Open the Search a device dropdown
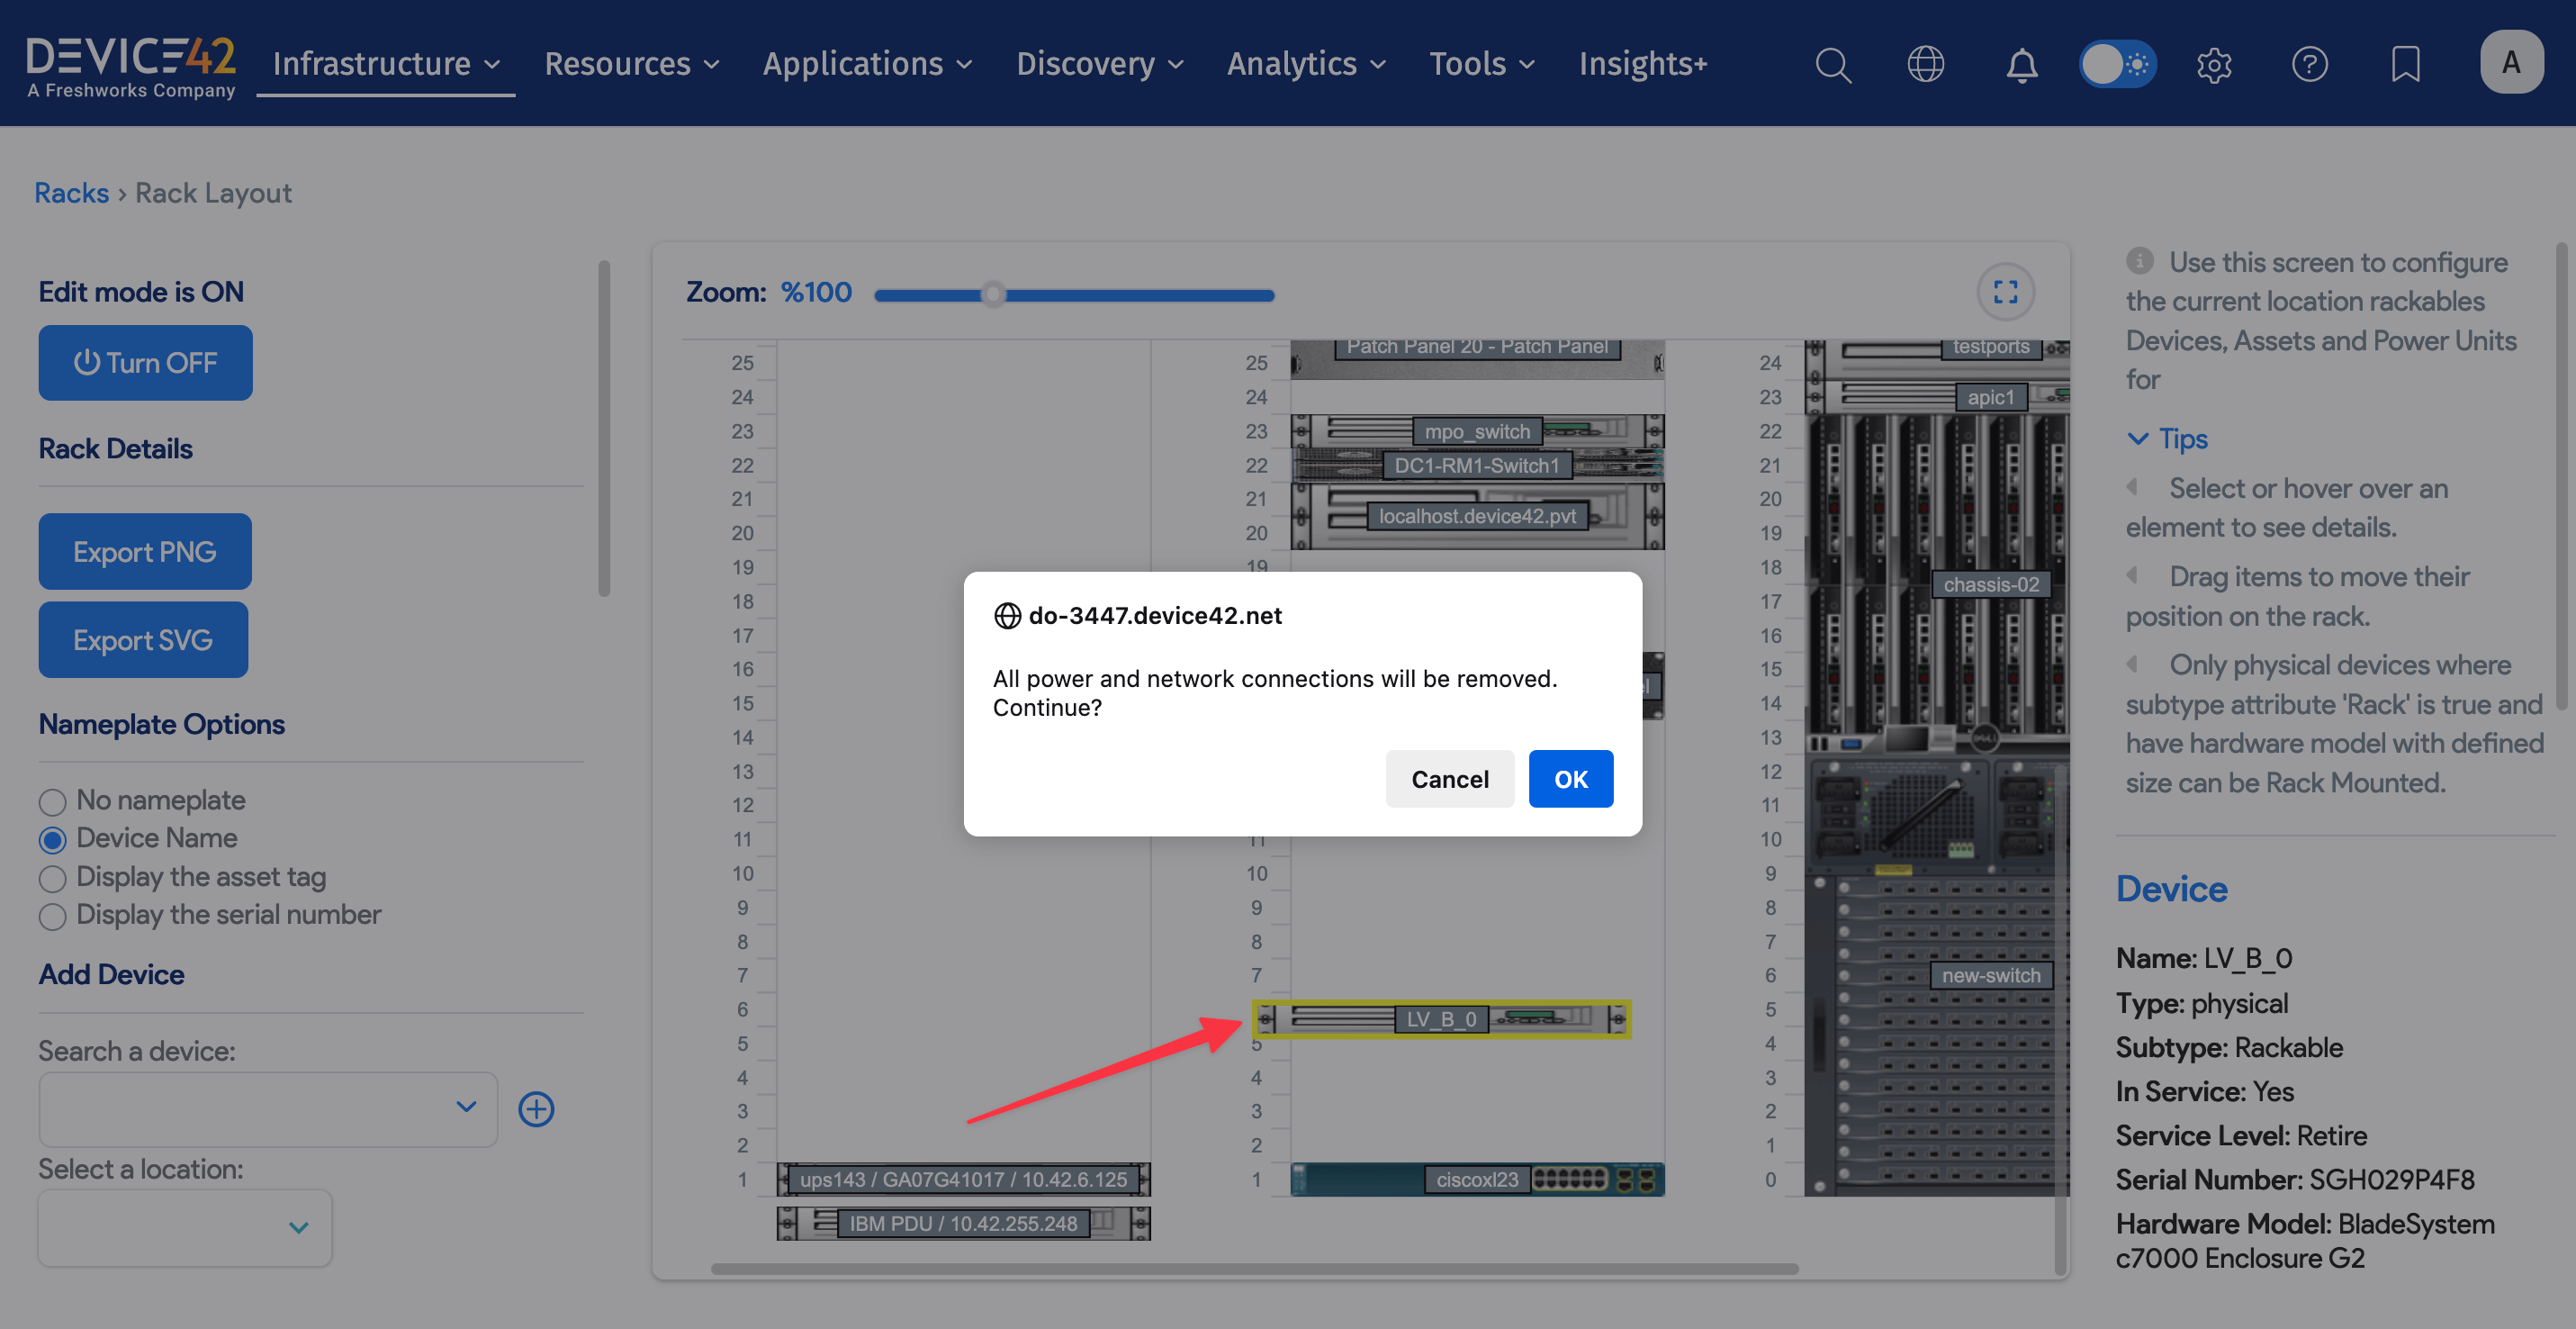This screenshot has height=1329, width=2576. click(x=268, y=1108)
